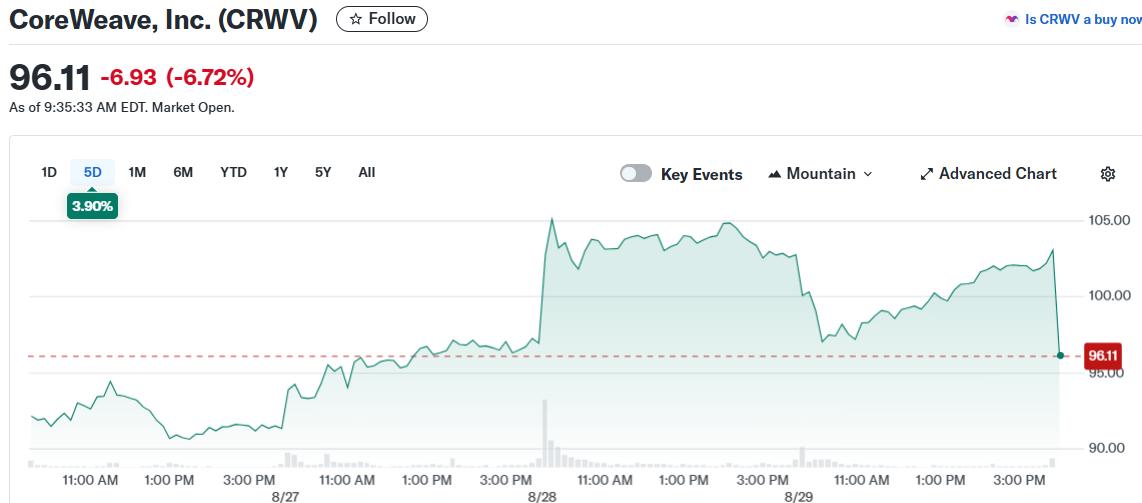
Task: Click the CoreWeave, Inc. (CRWV) title
Action: [163, 20]
